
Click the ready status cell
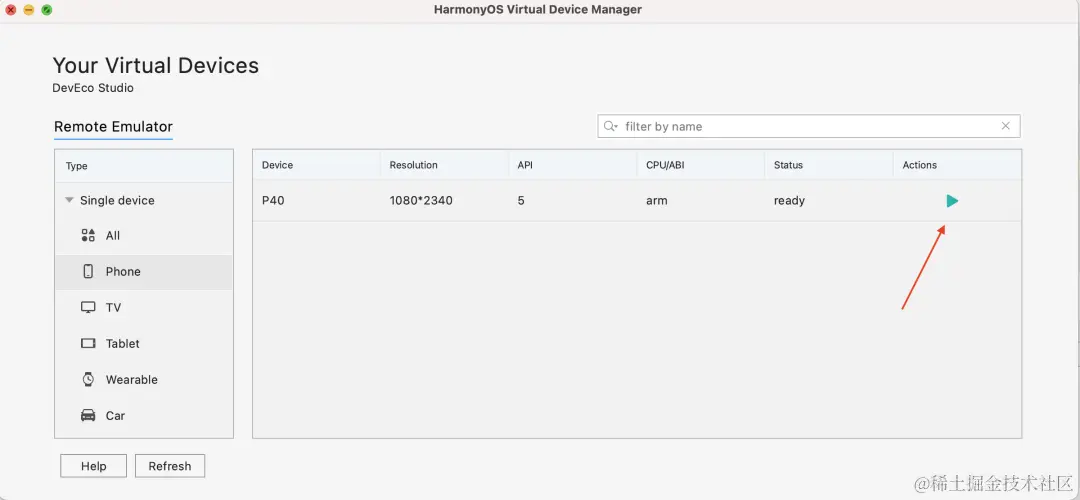[829, 201]
